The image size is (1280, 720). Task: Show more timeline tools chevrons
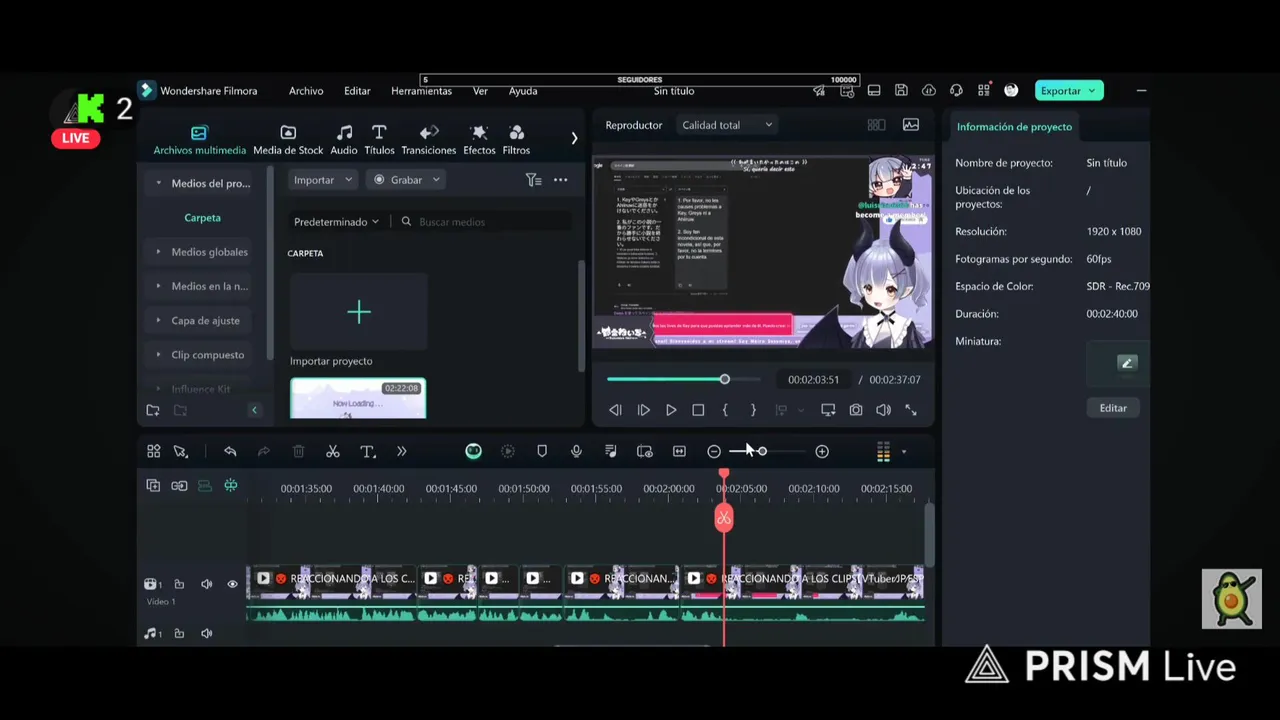tap(401, 452)
